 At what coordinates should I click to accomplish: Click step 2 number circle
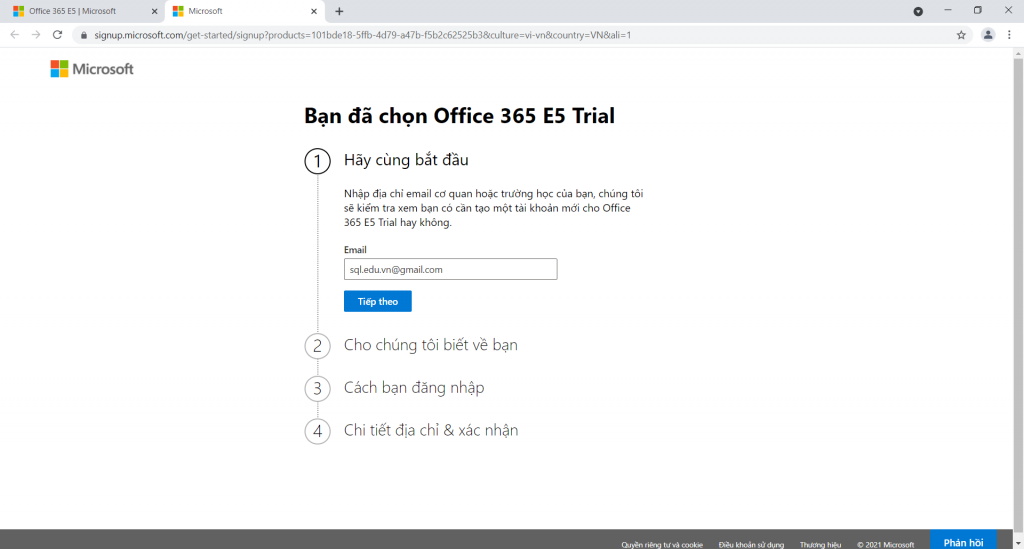point(317,346)
